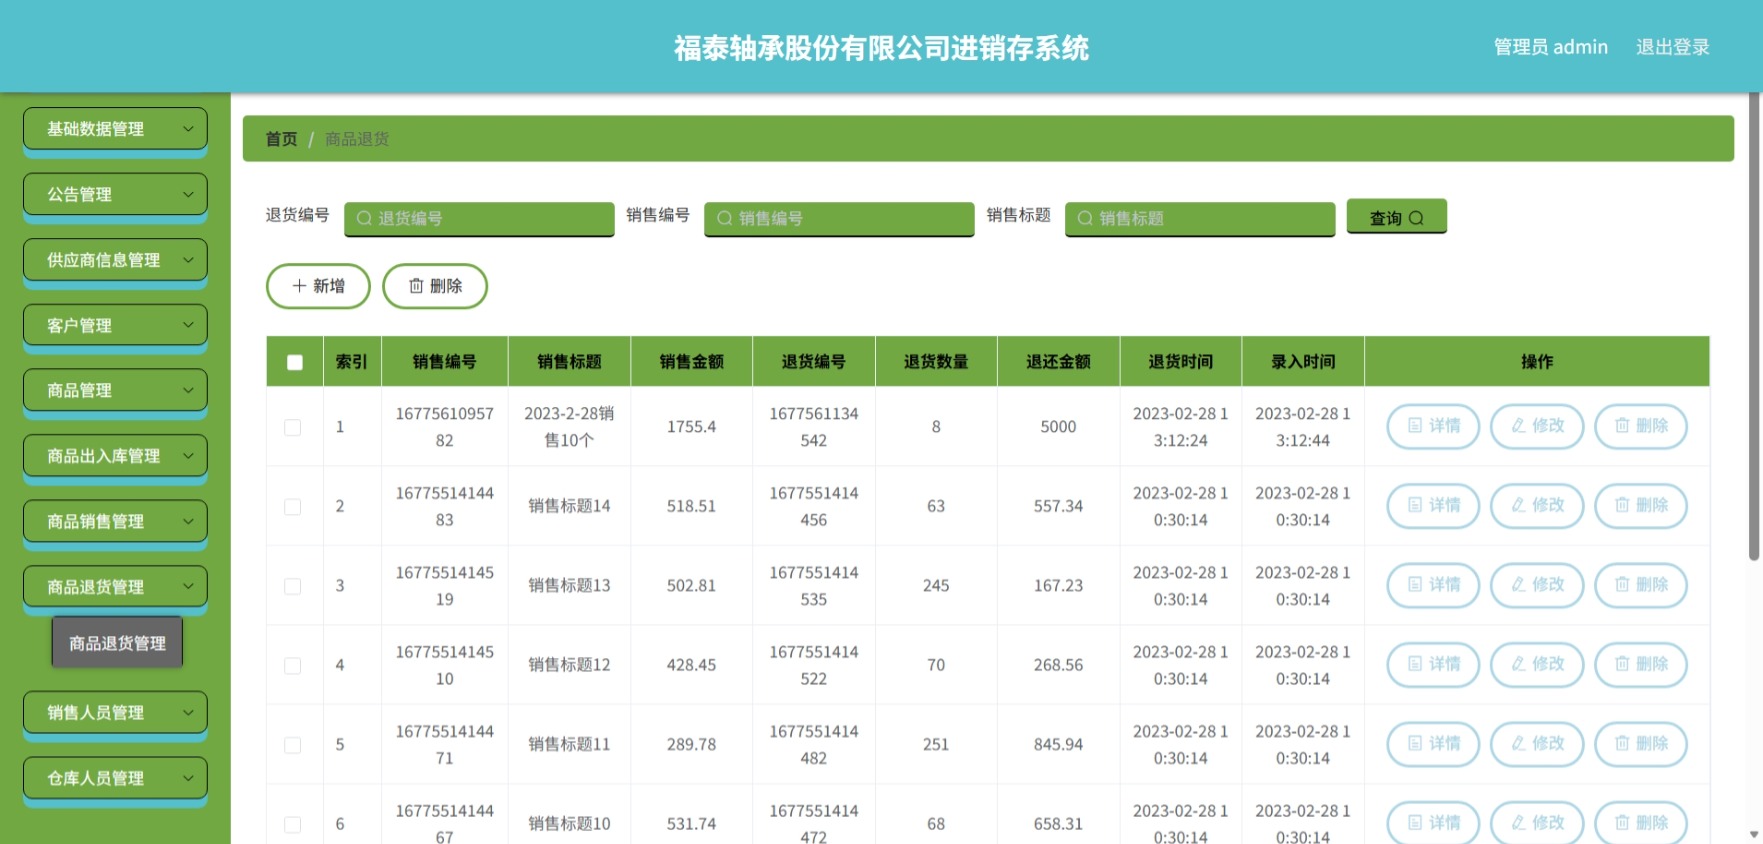Open the 商品销售管理 sidebar menu
Viewport: 1763px width, 844px height.
click(115, 521)
